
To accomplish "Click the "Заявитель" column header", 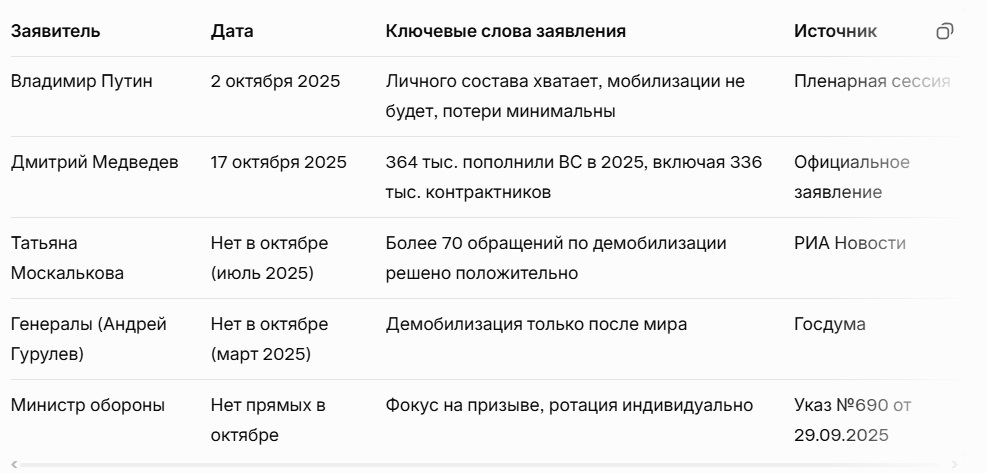I will [x=55, y=31].
